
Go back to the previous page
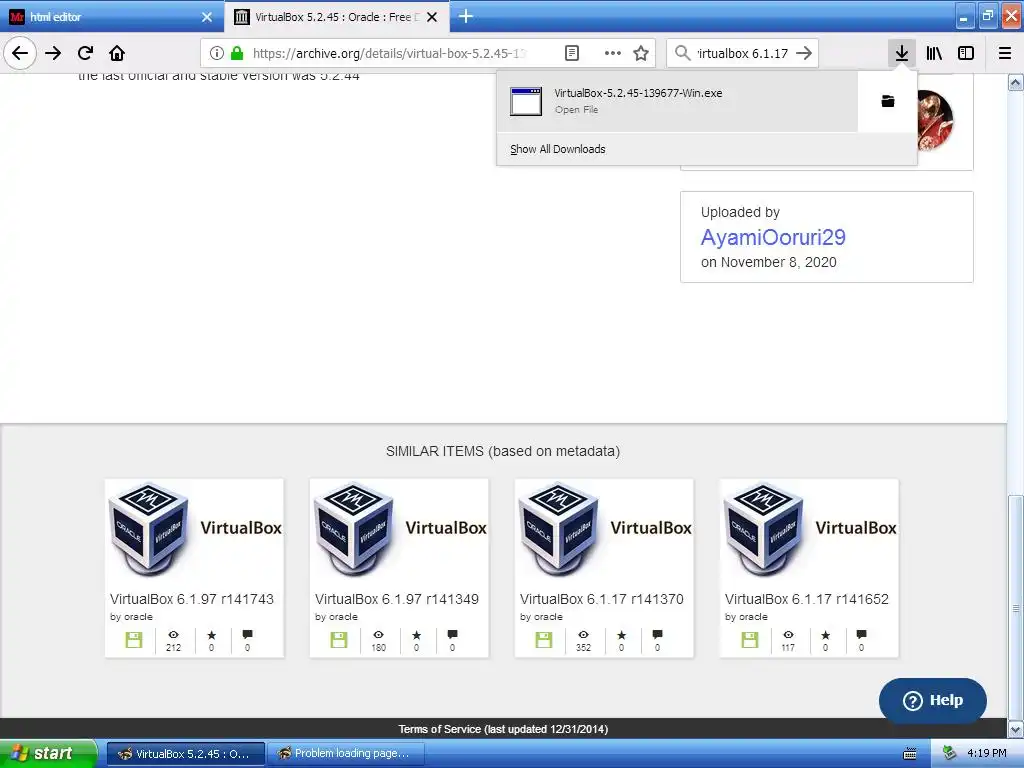[x=20, y=53]
